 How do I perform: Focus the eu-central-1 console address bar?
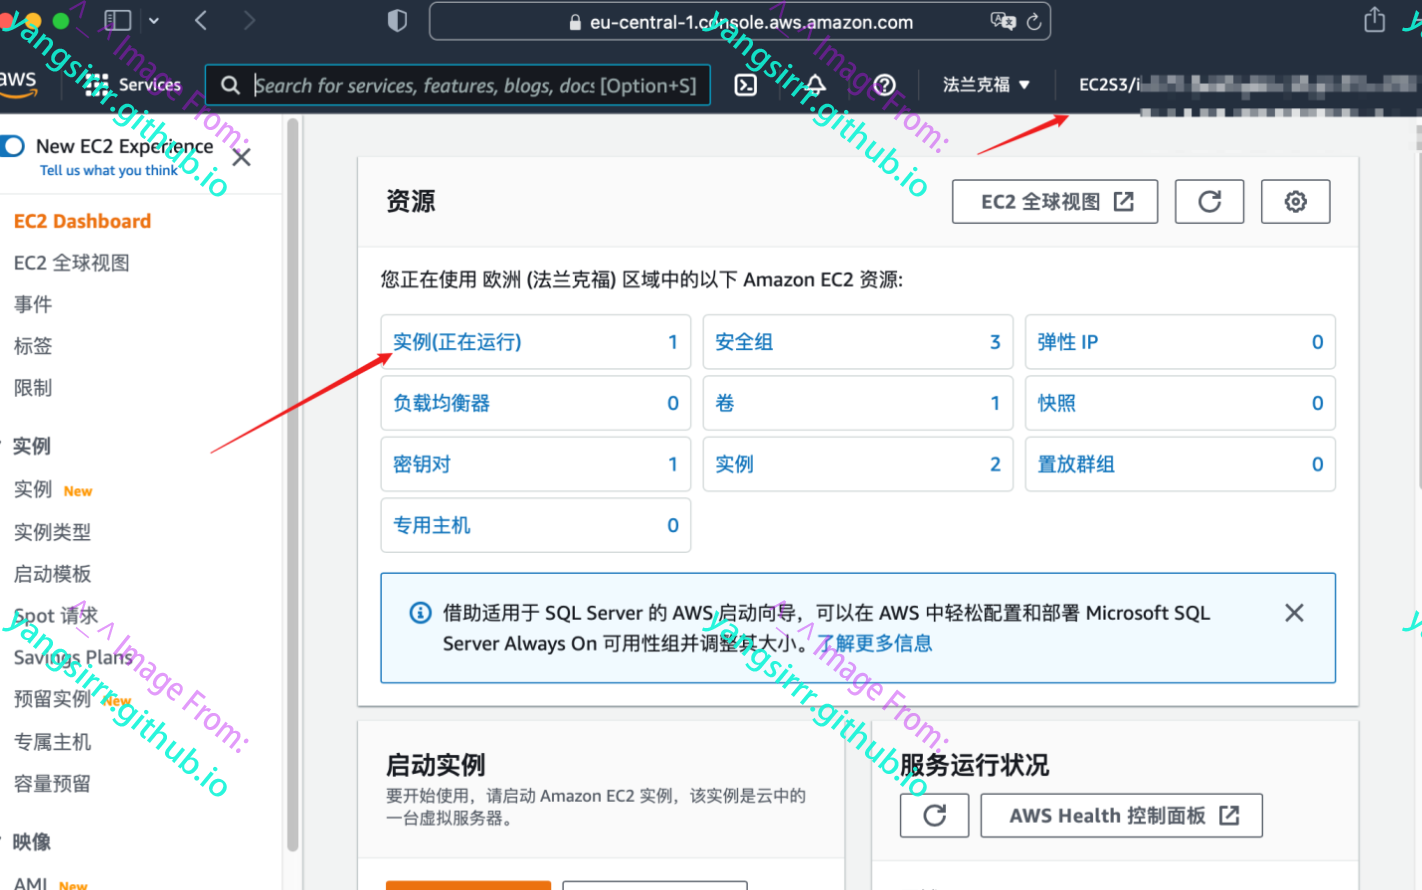pos(740,21)
